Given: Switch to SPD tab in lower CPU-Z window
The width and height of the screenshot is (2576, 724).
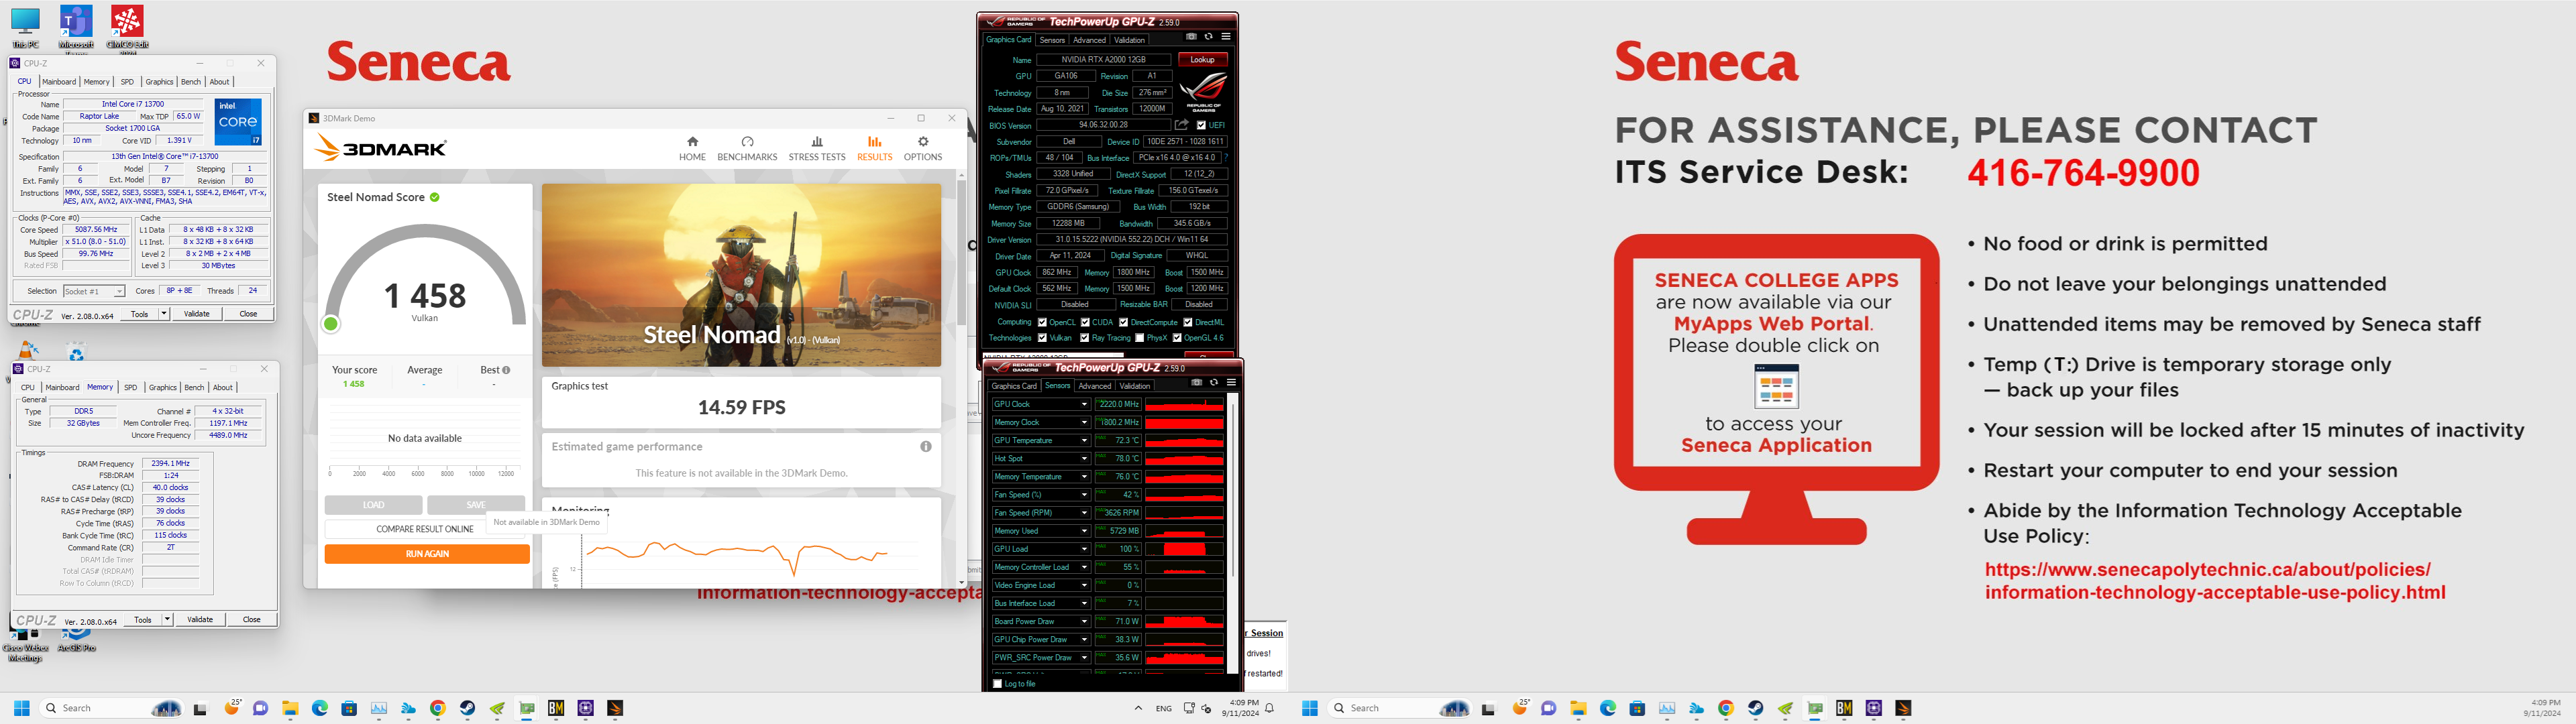Looking at the screenshot, I should (x=130, y=388).
